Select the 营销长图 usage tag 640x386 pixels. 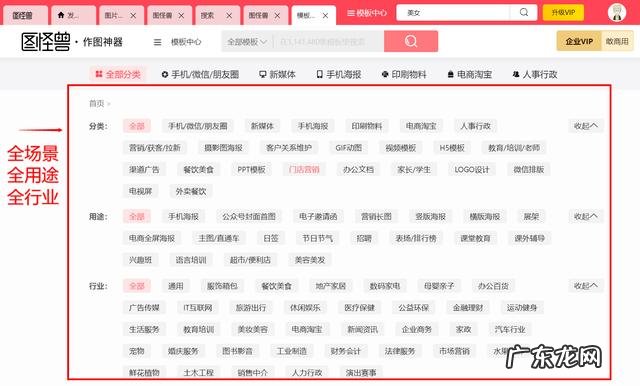click(376, 216)
